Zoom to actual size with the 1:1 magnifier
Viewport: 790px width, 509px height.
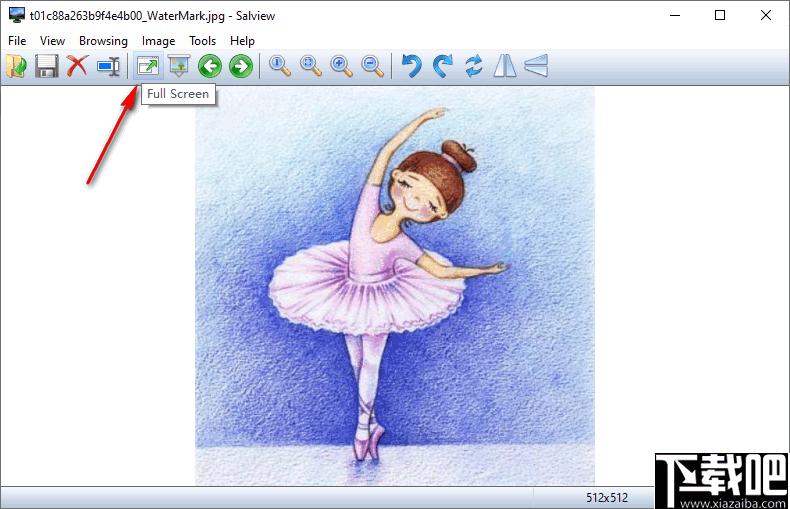point(280,66)
